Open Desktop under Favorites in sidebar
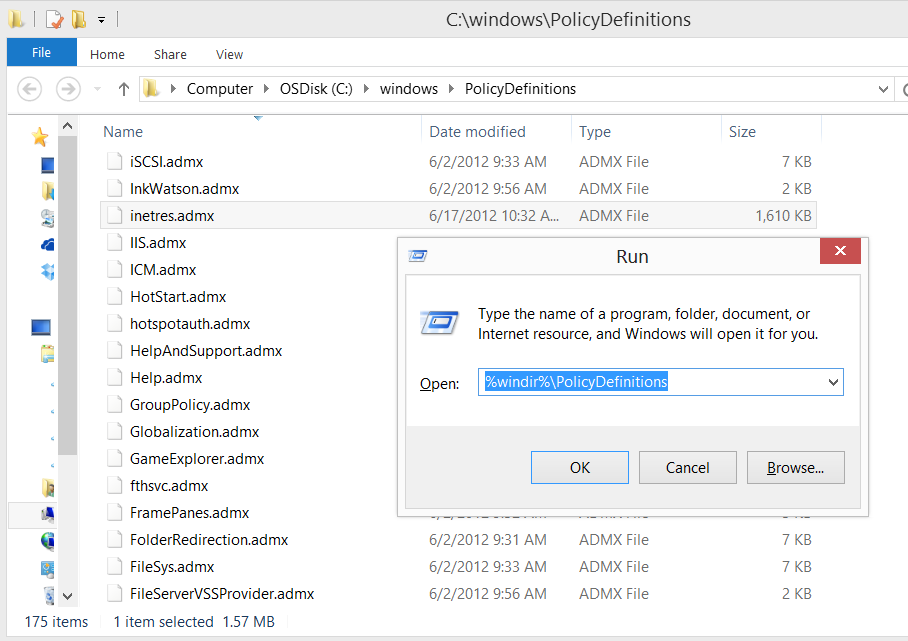Image resolution: width=908 pixels, height=641 pixels. (x=47, y=165)
